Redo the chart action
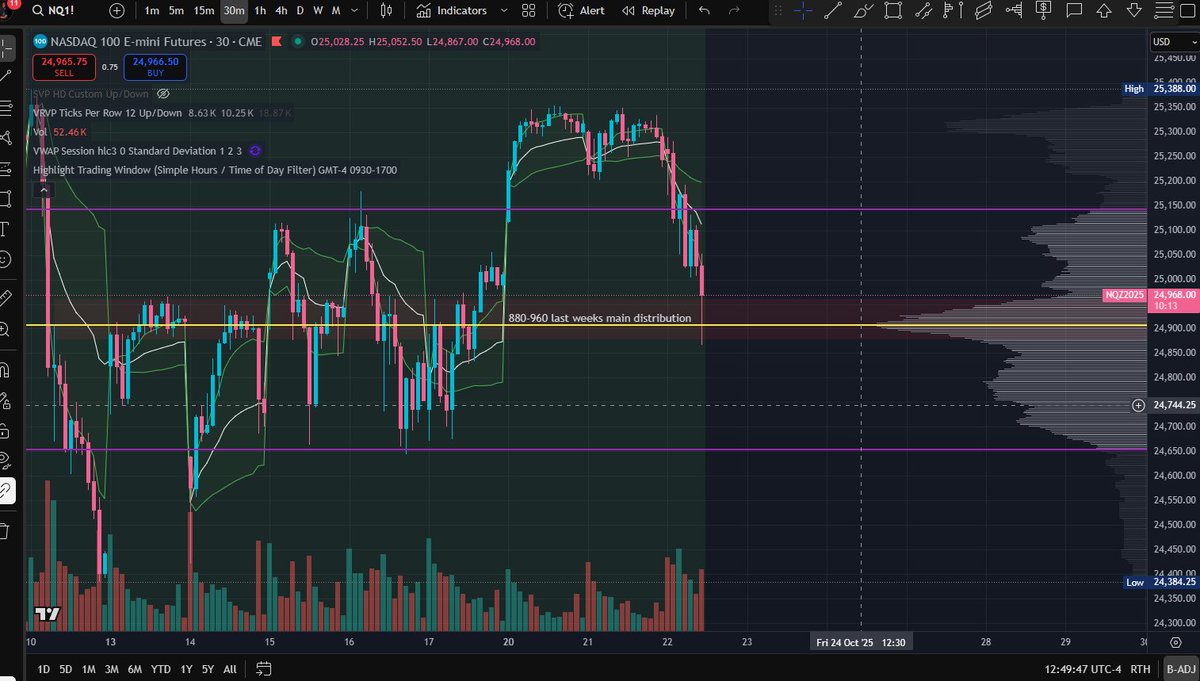 [735, 10]
